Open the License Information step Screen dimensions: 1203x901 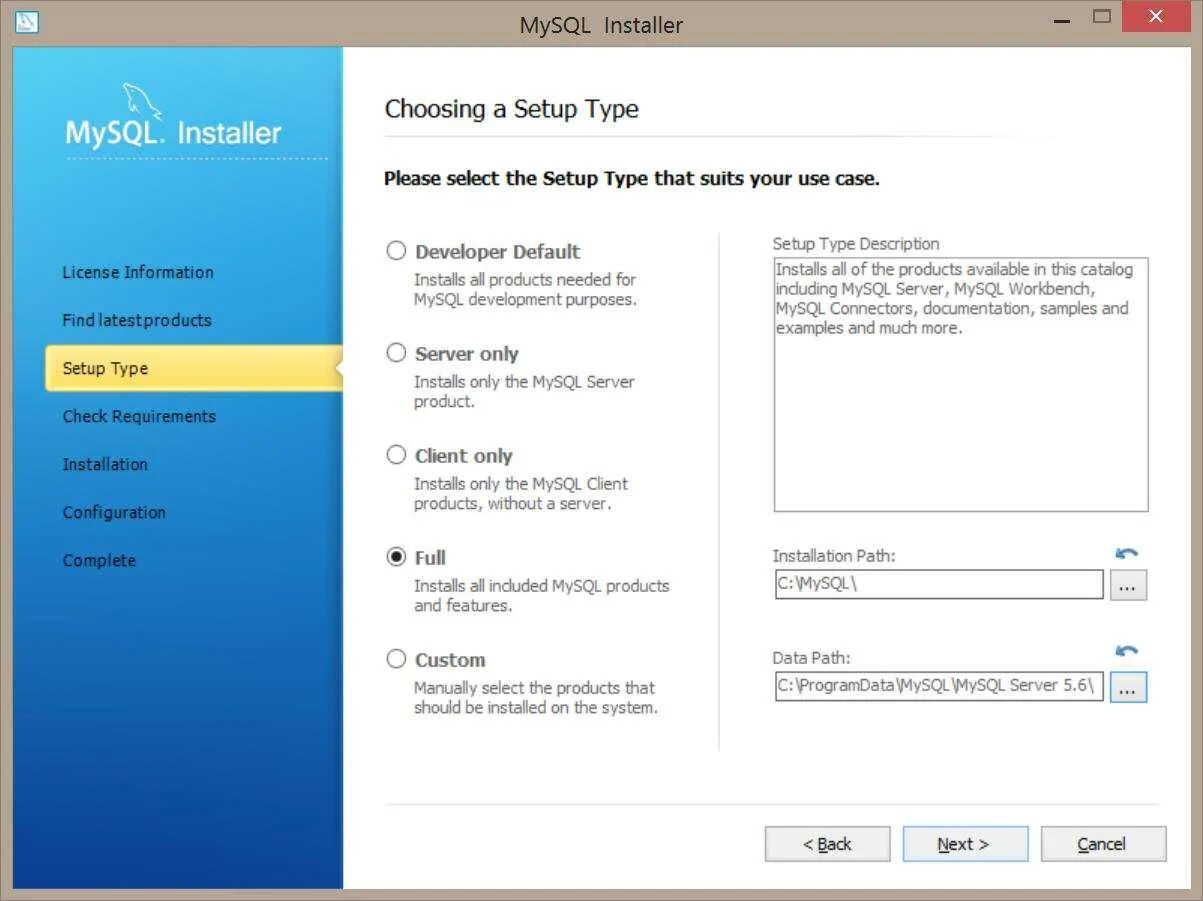pyautogui.click(x=138, y=272)
